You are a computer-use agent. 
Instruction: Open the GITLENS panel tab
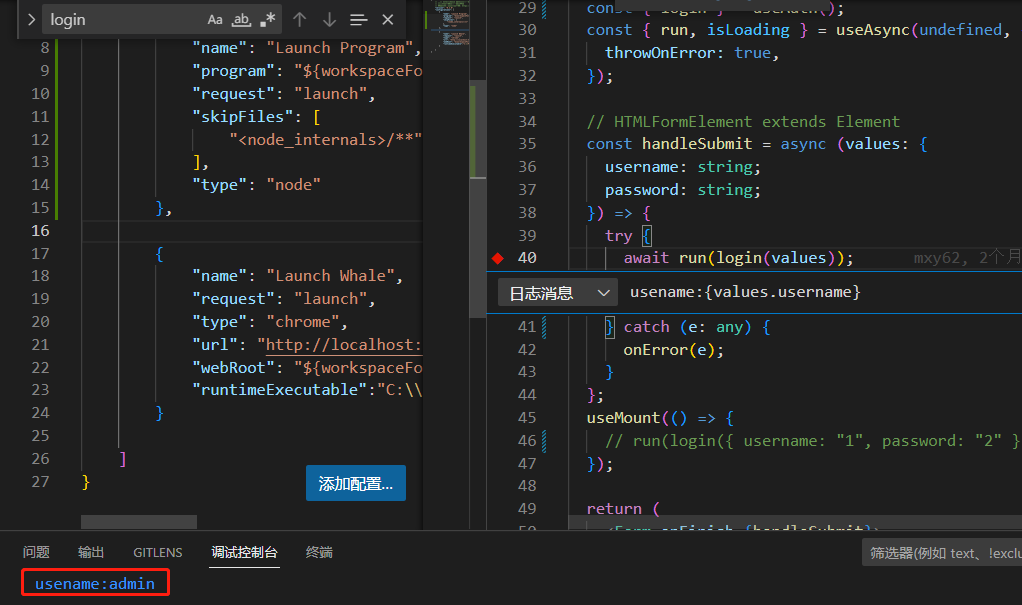(x=158, y=552)
